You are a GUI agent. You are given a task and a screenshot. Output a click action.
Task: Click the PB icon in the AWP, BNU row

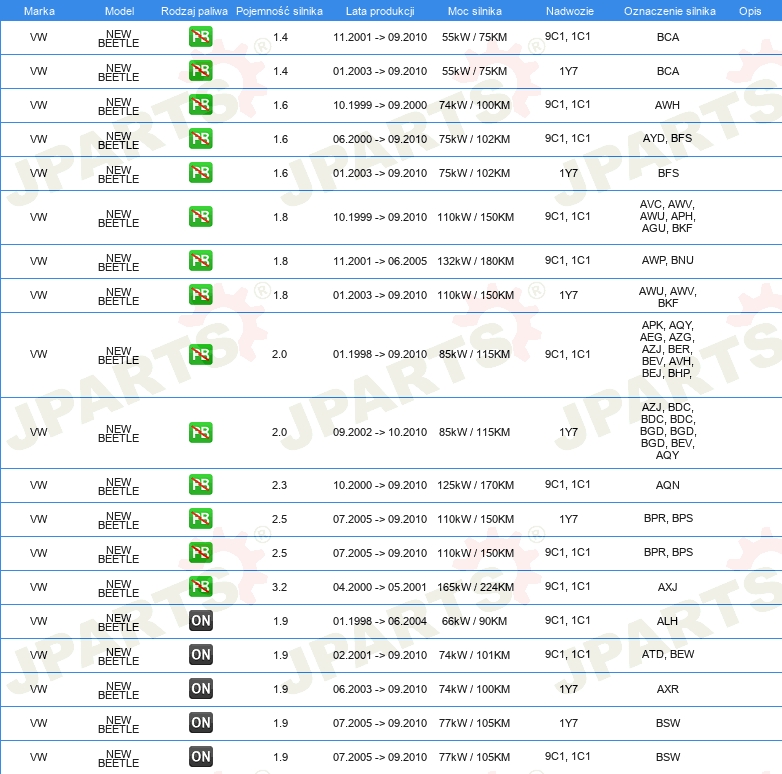[x=200, y=261]
